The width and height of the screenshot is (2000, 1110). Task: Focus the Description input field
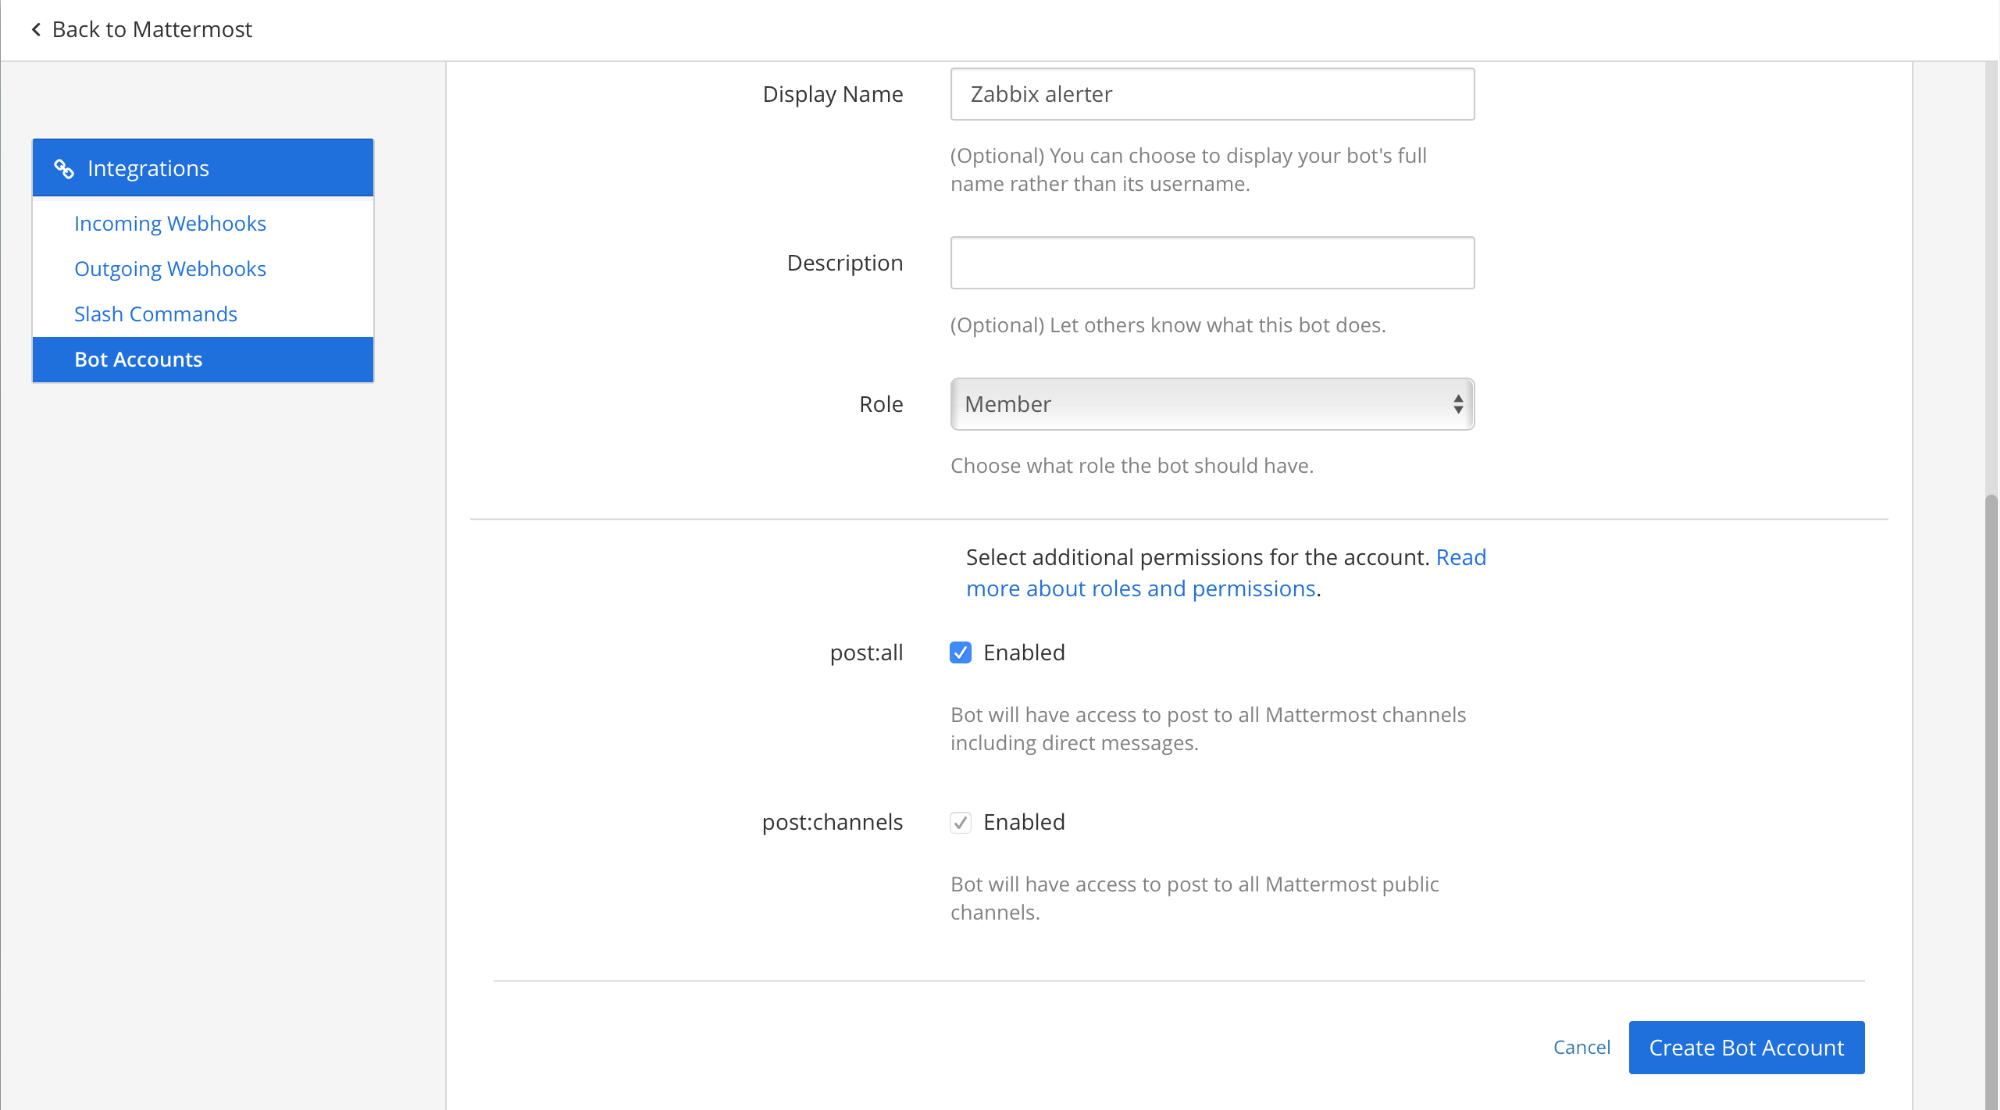click(1212, 263)
